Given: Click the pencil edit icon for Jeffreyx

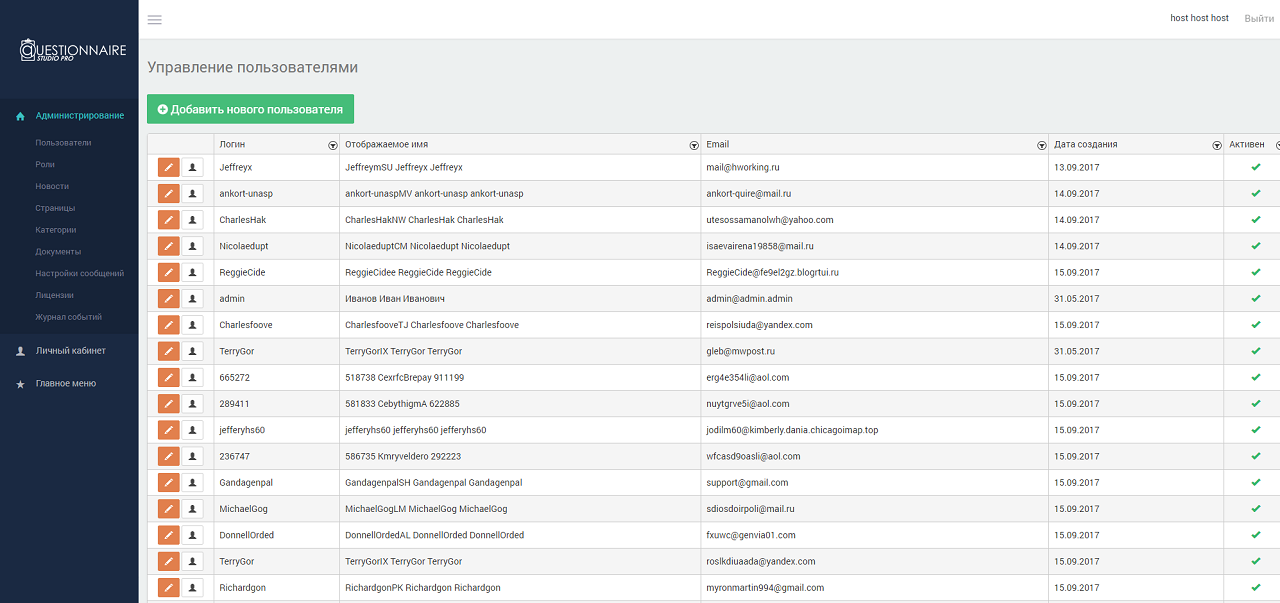Looking at the screenshot, I should (169, 167).
